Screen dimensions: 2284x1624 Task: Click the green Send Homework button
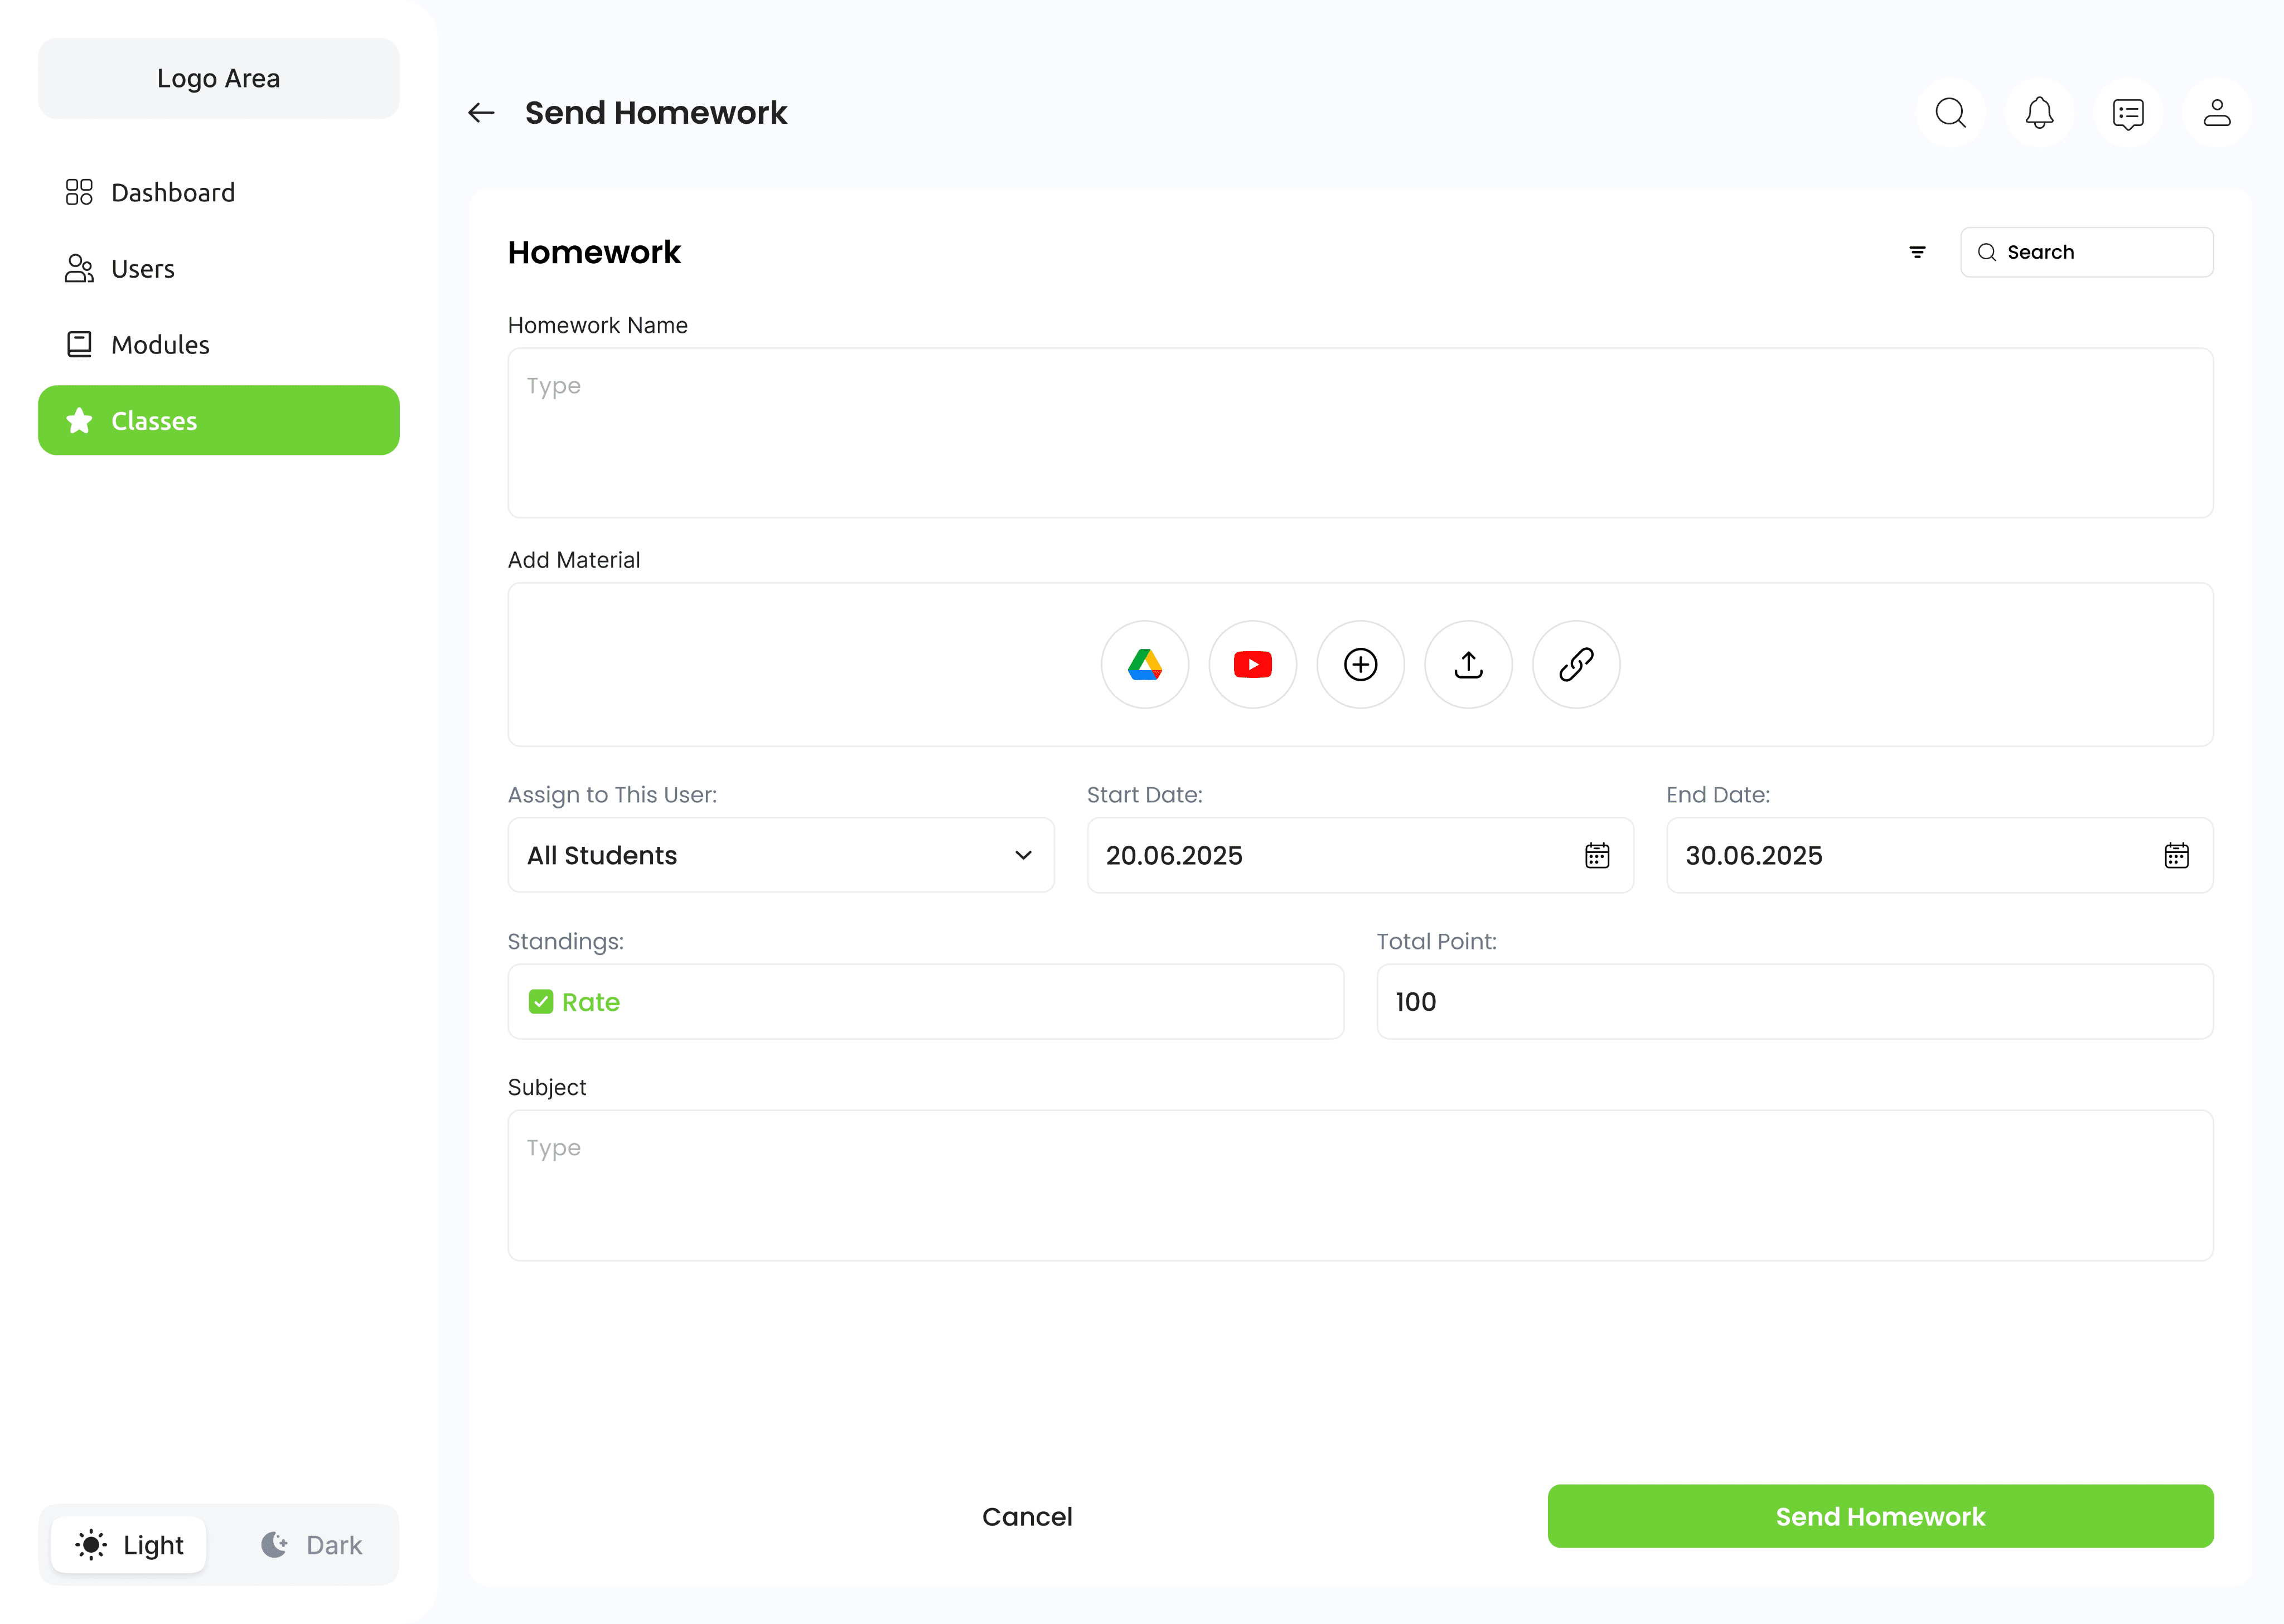coord(1880,1516)
